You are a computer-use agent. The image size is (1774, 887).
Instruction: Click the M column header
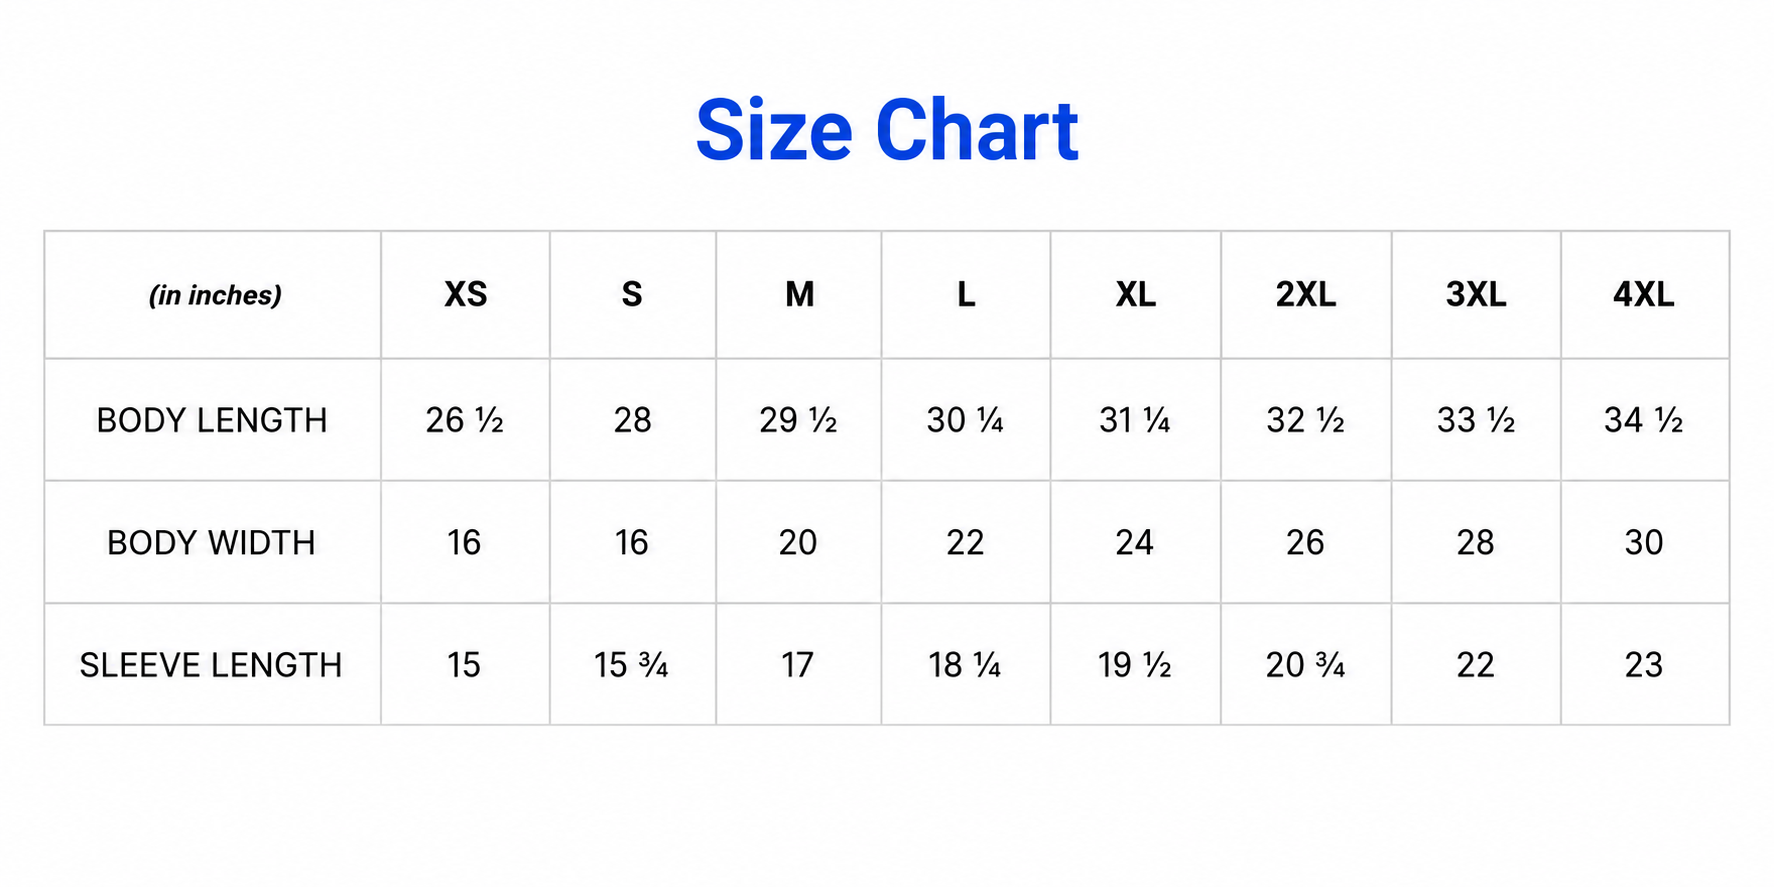799,294
